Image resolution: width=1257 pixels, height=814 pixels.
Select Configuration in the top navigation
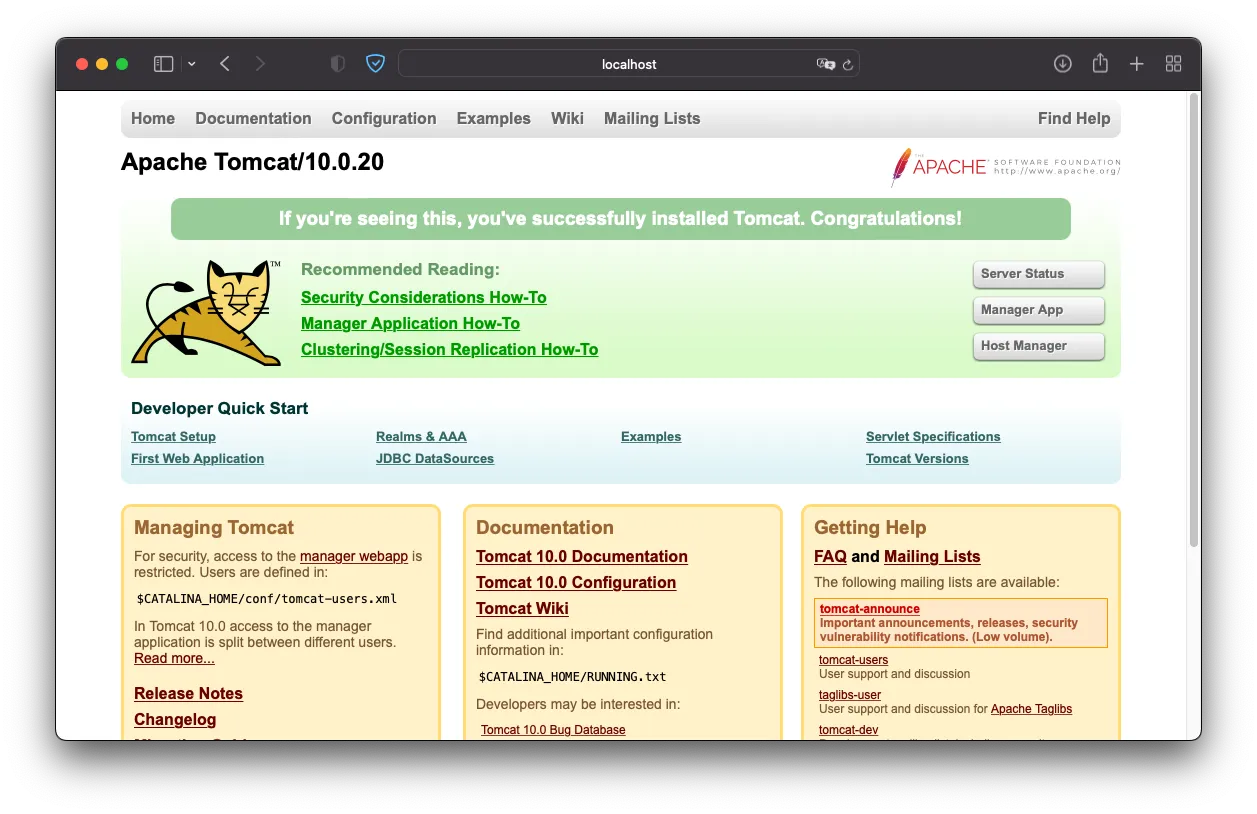[x=384, y=118]
